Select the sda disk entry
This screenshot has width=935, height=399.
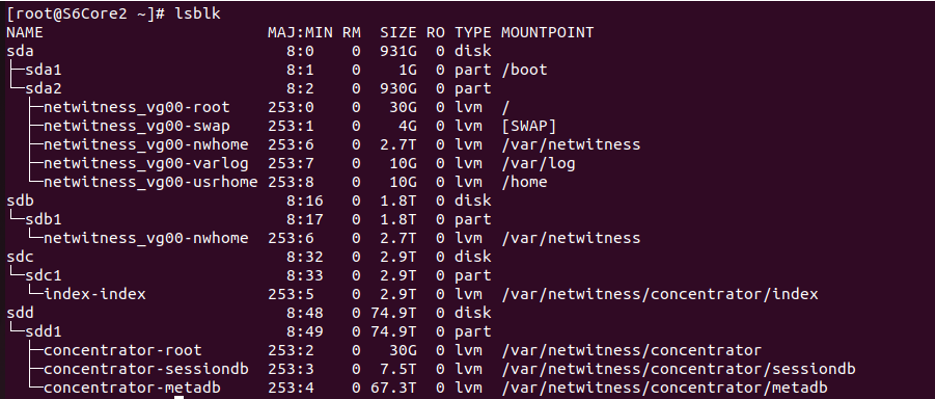(x=20, y=51)
